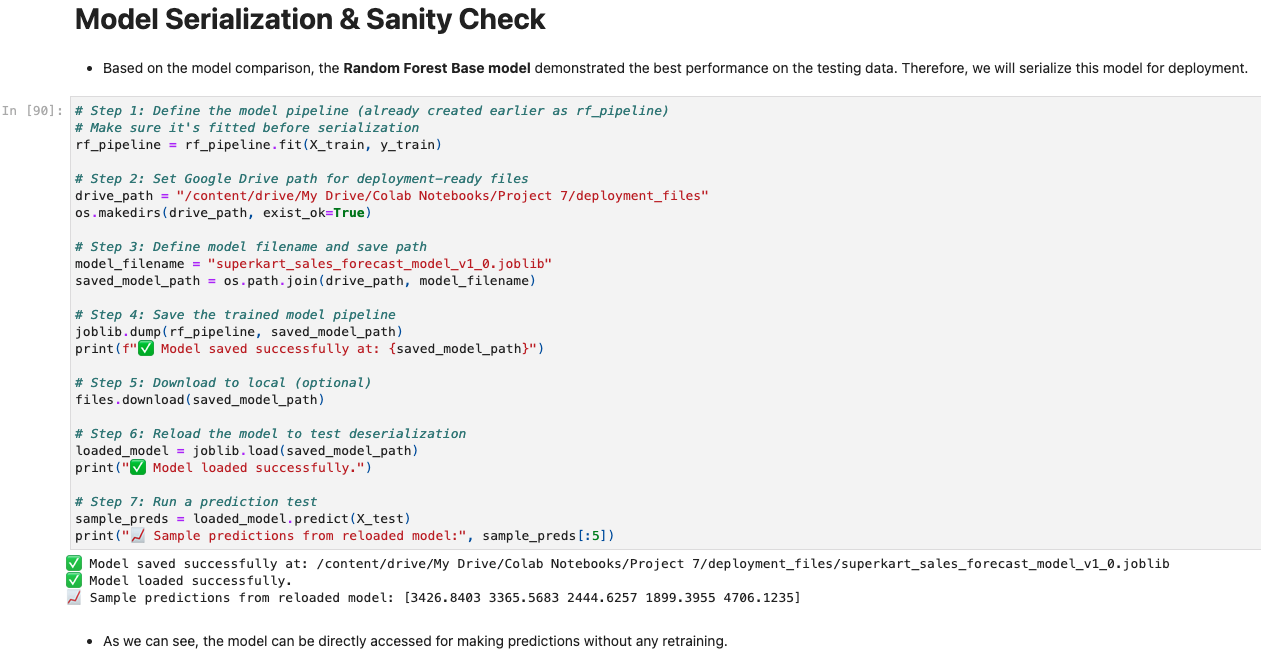Image resolution: width=1261 pixels, height=662 pixels.
Task: Click the joblib.dump call line
Action: click(x=238, y=331)
